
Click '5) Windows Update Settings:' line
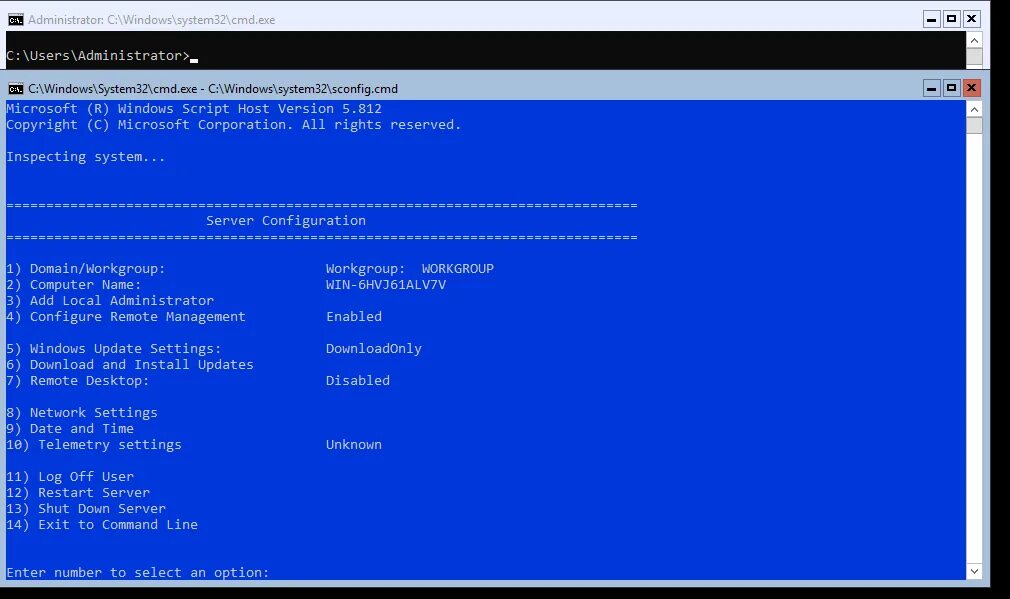[113, 348]
